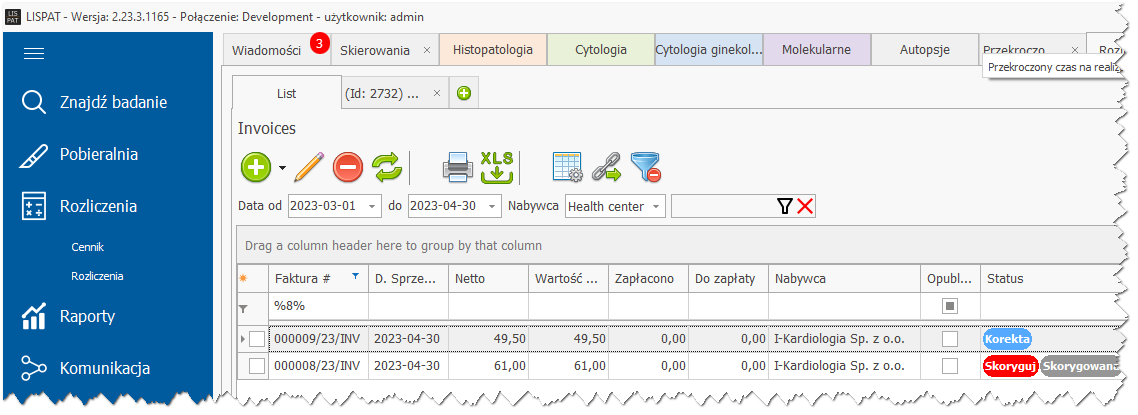Click the pencil edit invoice icon
Screen dimensions: 1138x415
pyautogui.click(x=308, y=166)
